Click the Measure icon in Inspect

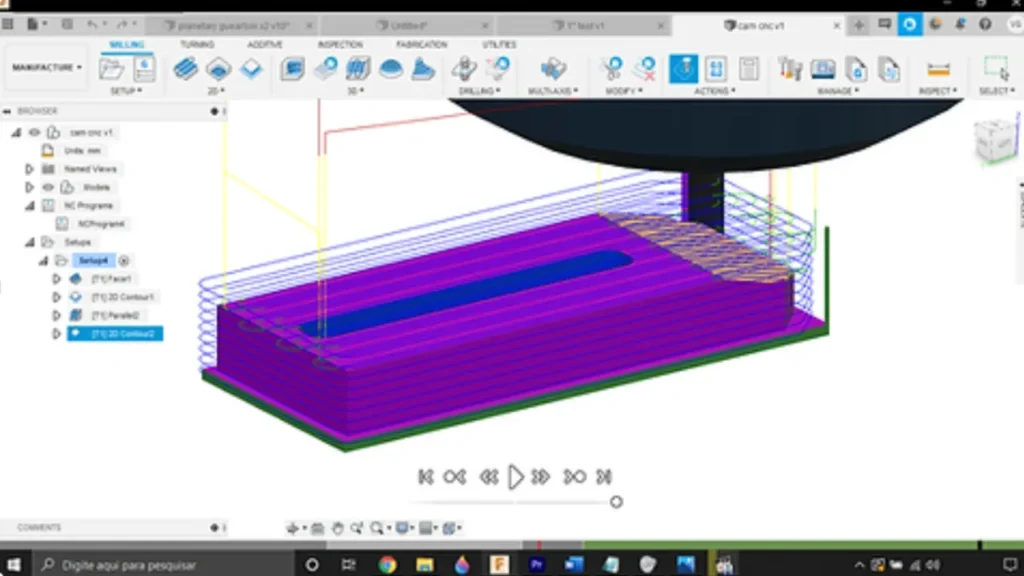[938, 68]
